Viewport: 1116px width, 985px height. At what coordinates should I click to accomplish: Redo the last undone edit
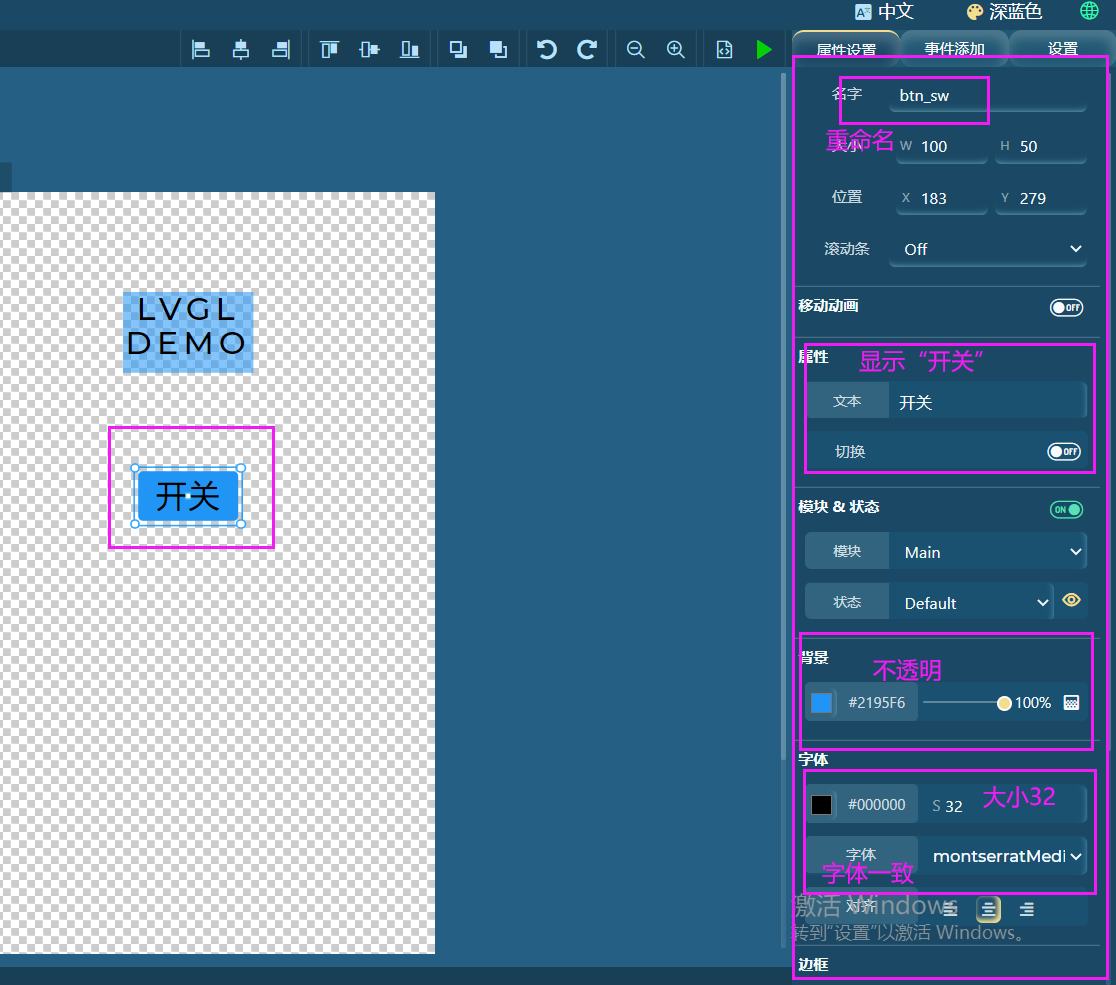tap(586, 49)
